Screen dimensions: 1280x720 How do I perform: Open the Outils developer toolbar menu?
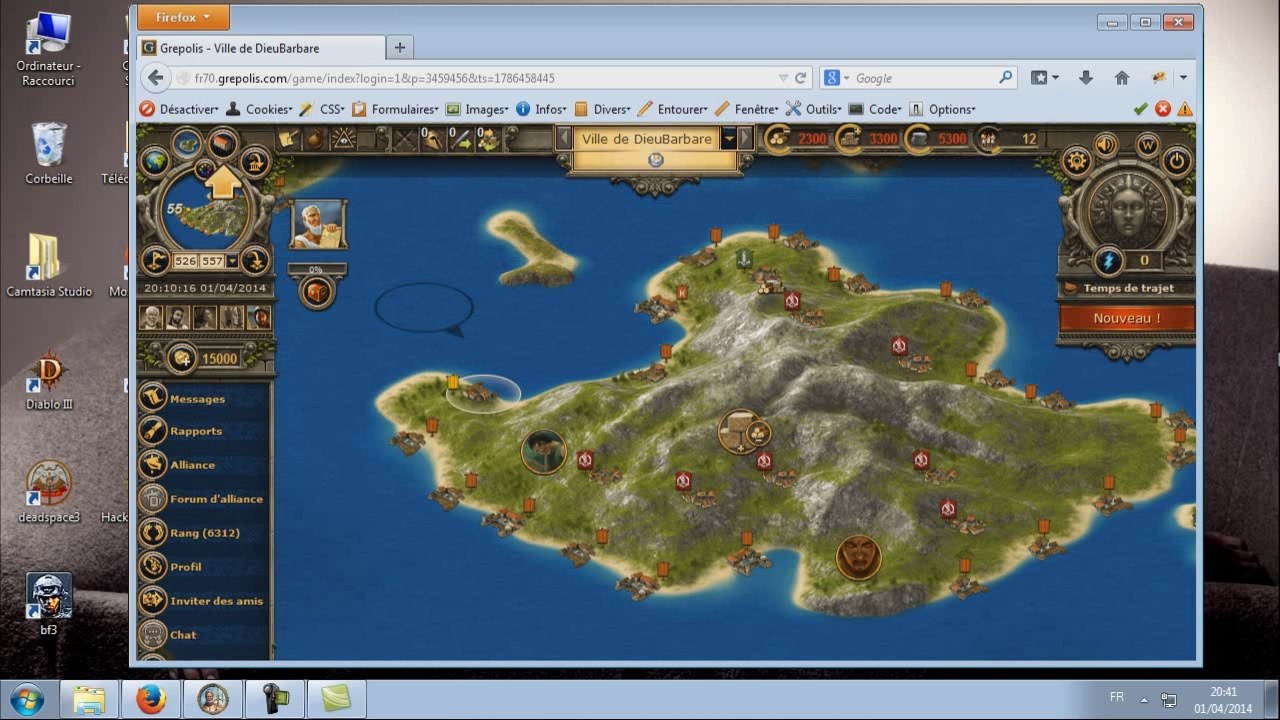(x=814, y=109)
